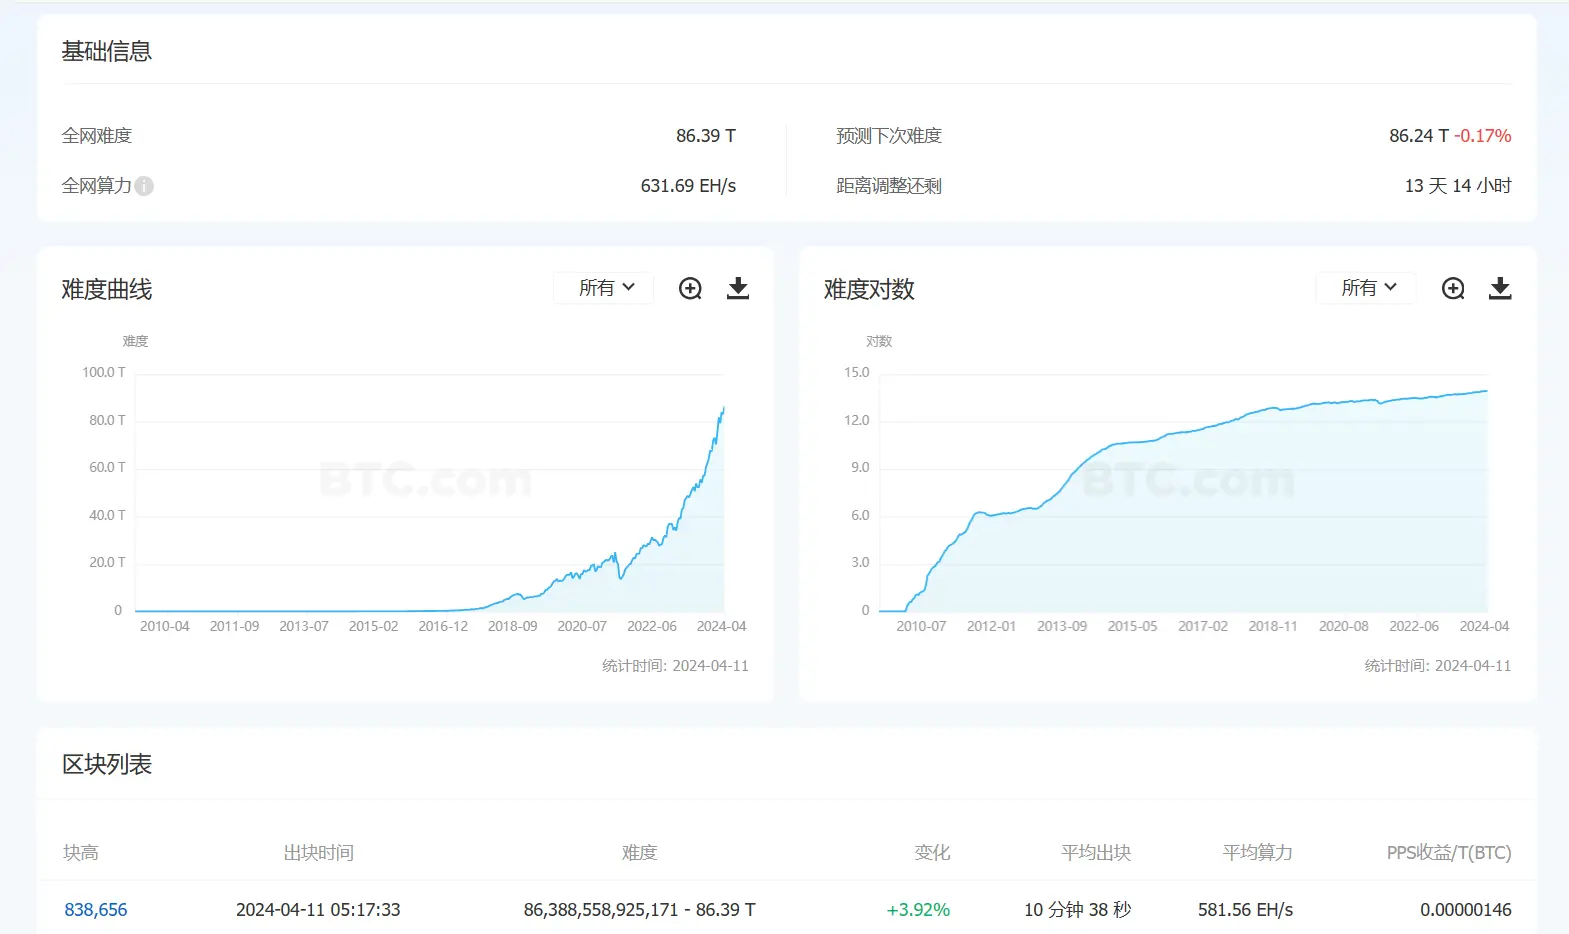This screenshot has height=934, width=1569.
Task: Click the 0.00000146 PPS value
Action: tap(1466, 910)
